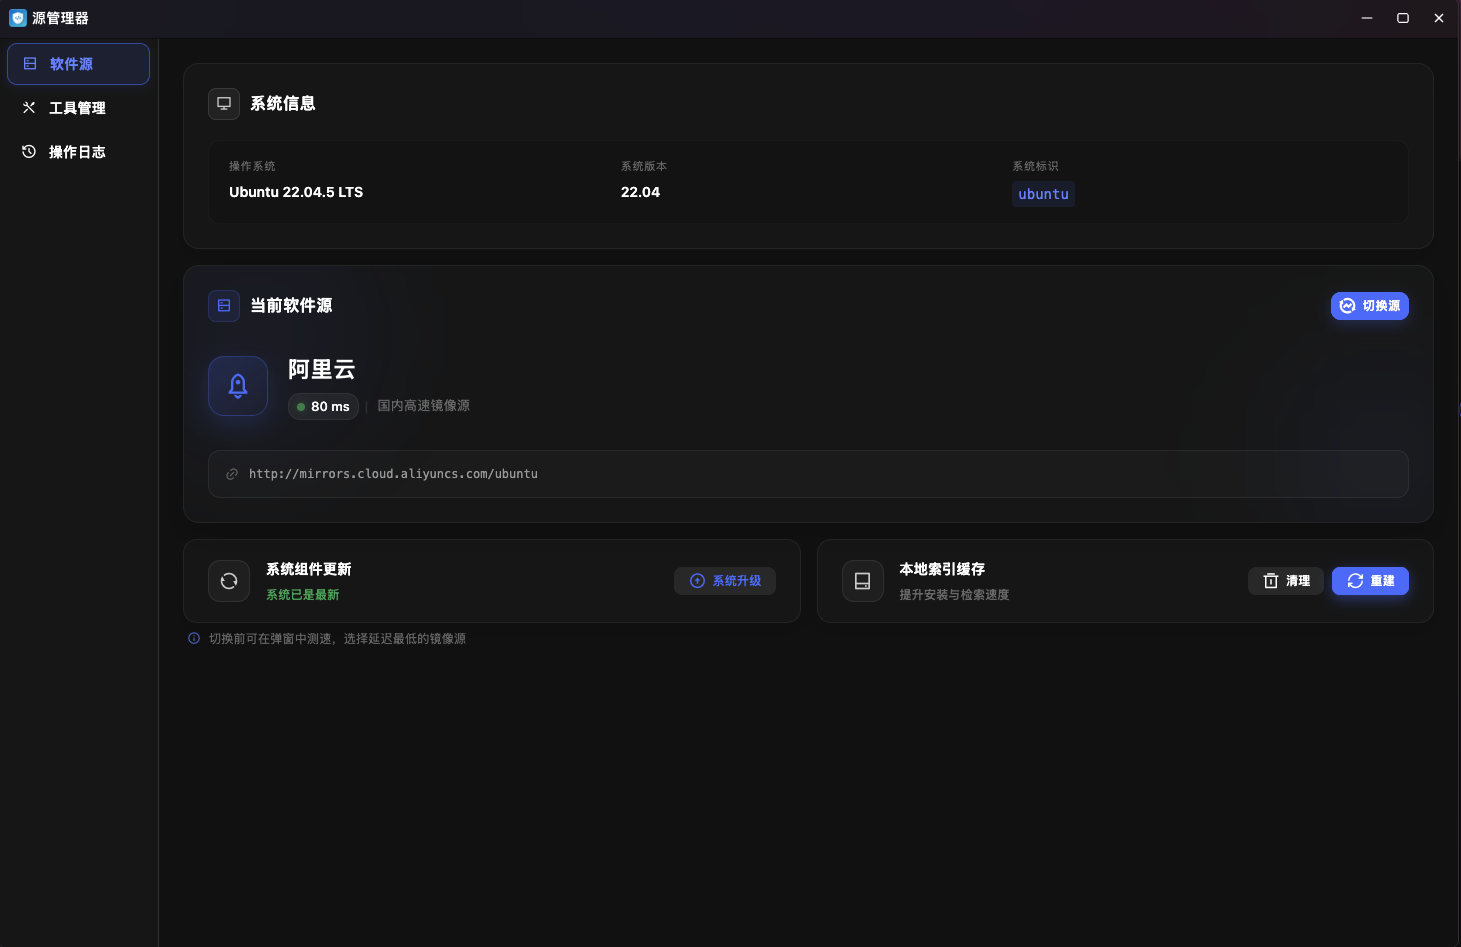Open the 工具管理 sidebar item
The width and height of the screenshot is (1461, 947).
click(78, 108)
